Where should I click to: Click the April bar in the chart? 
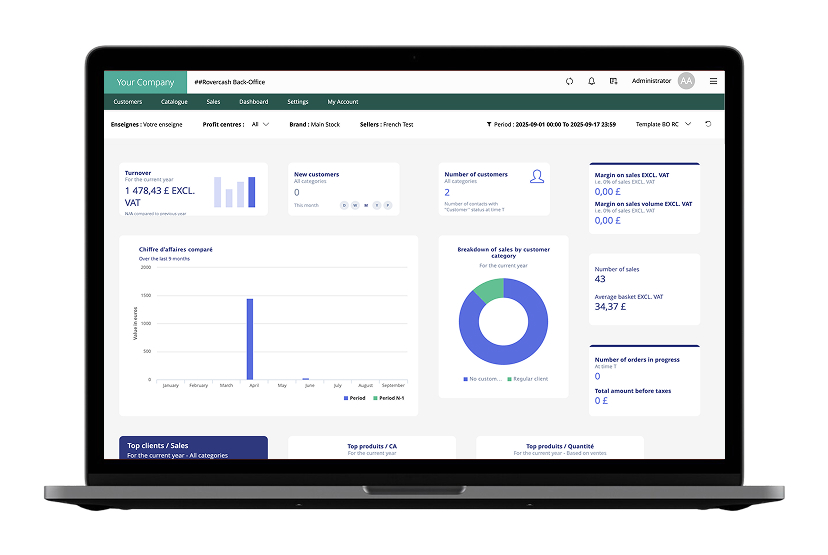point(249,339)
